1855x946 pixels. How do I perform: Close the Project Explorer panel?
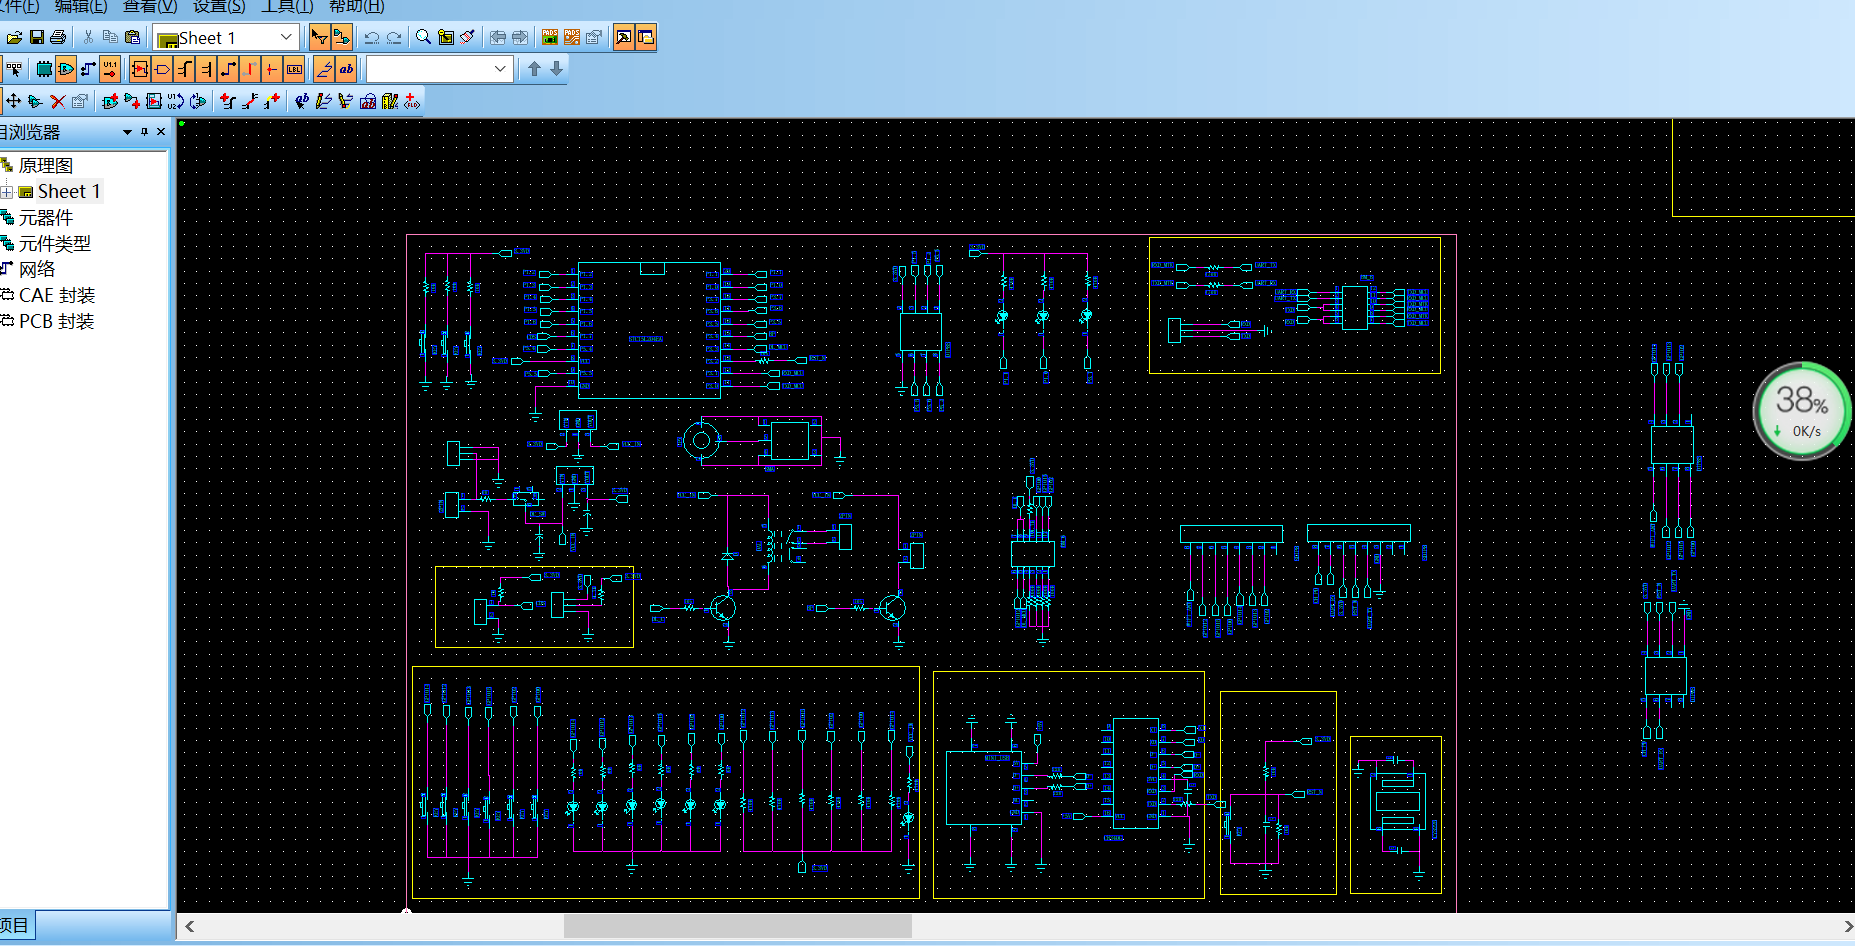click(161, 132)
